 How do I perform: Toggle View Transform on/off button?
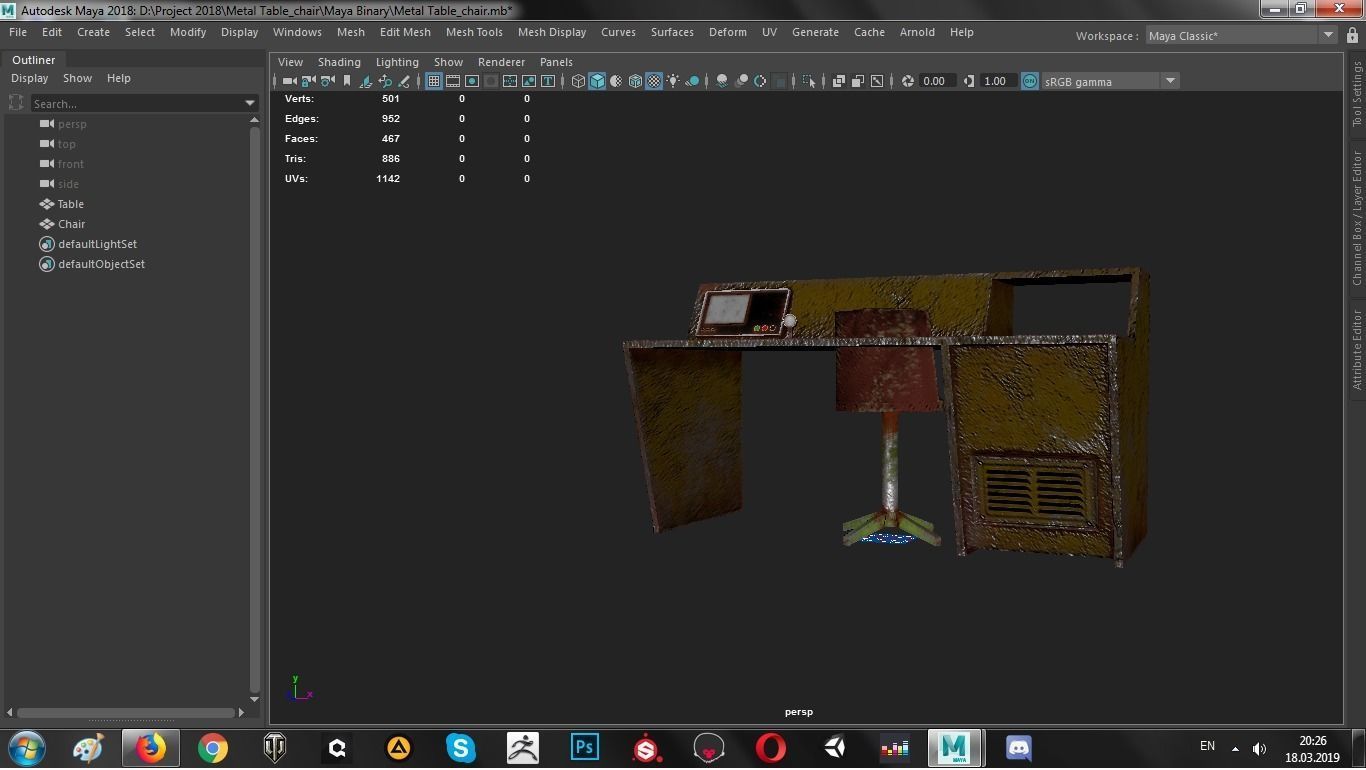tap(1029, 81)
